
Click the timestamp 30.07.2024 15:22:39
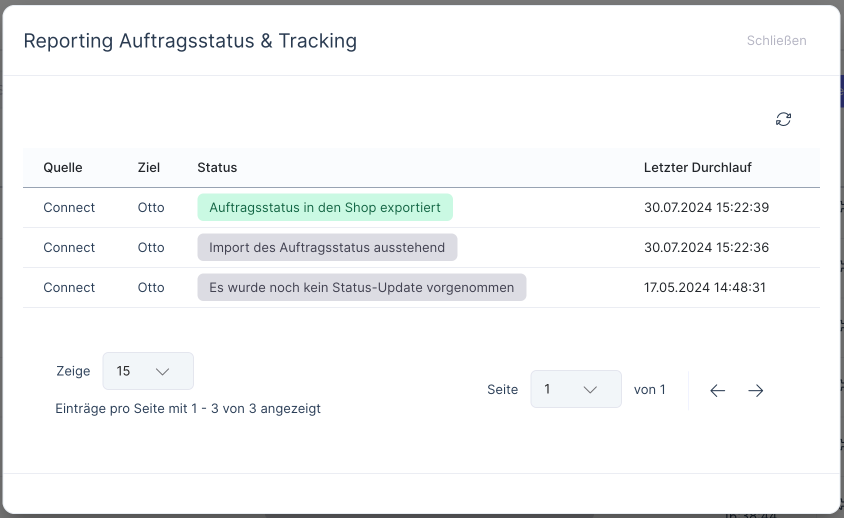706,207
